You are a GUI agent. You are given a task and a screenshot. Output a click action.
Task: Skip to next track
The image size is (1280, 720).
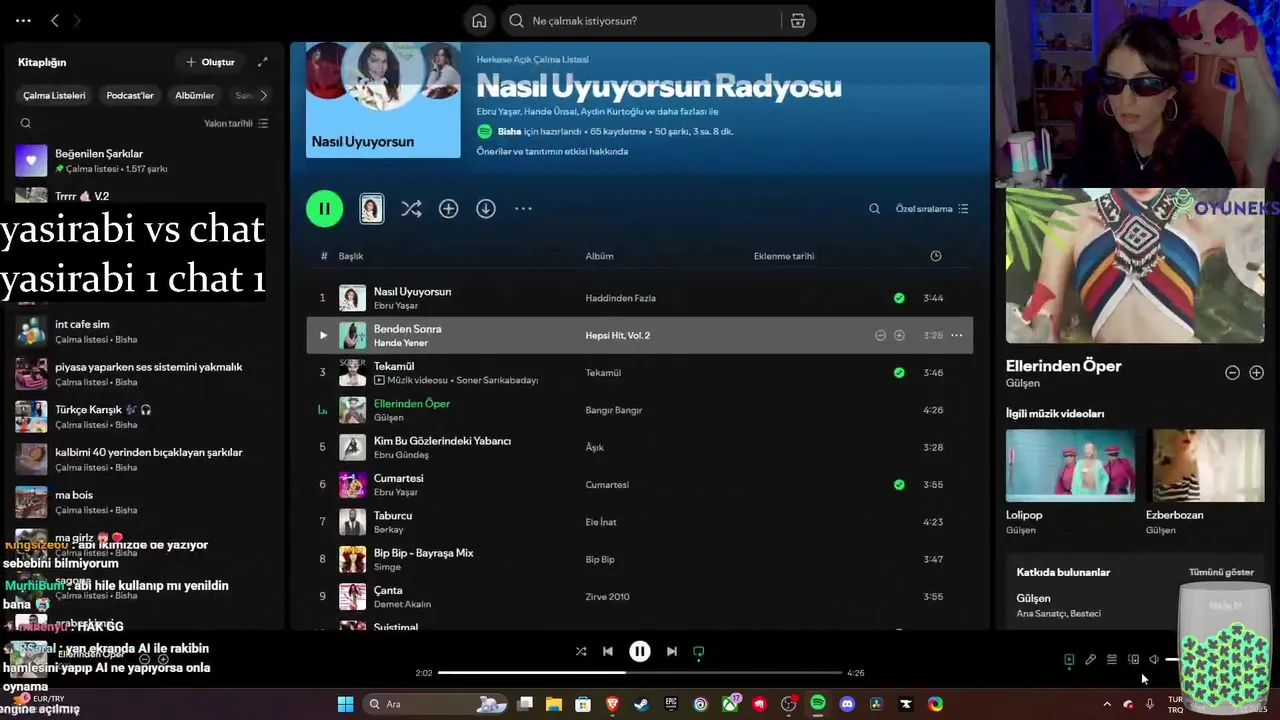click(x=672, y=651)
